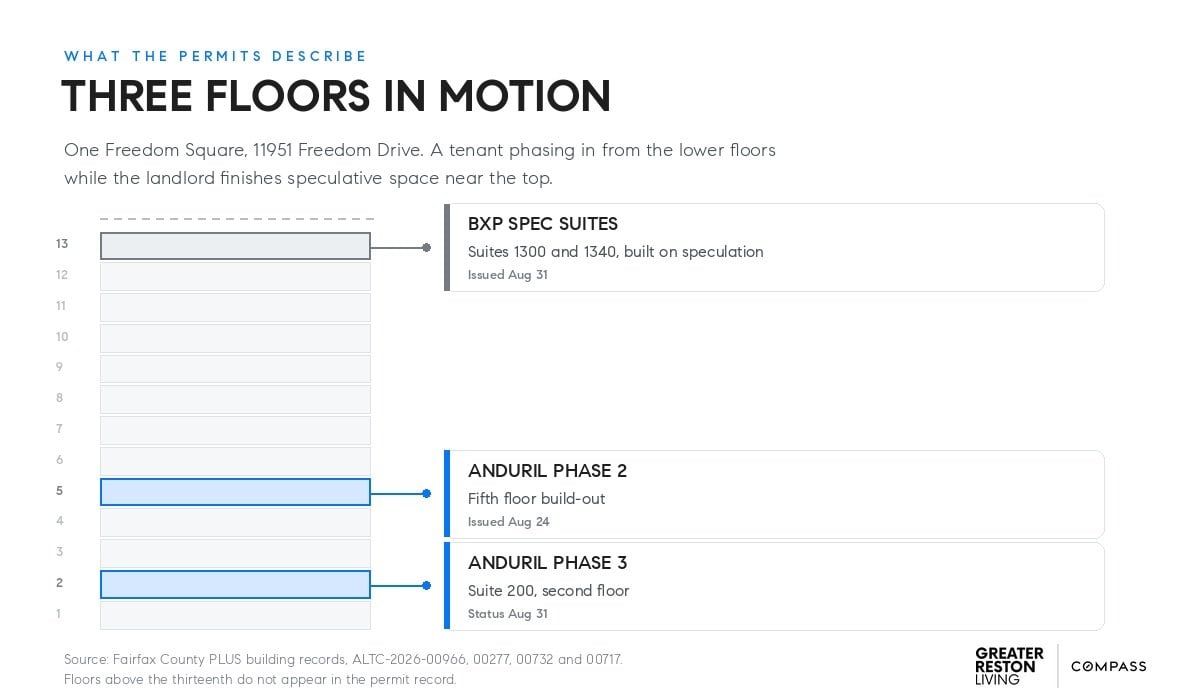Open the Anduril Phase 3 card

coord(774,586)
